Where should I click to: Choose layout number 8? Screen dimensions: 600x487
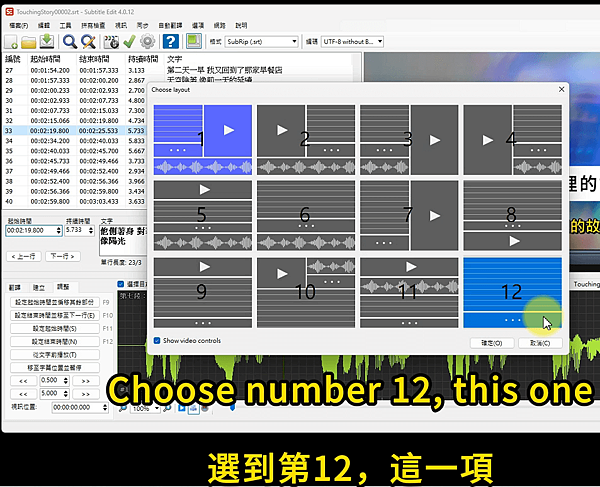click(x=512, y=215)
